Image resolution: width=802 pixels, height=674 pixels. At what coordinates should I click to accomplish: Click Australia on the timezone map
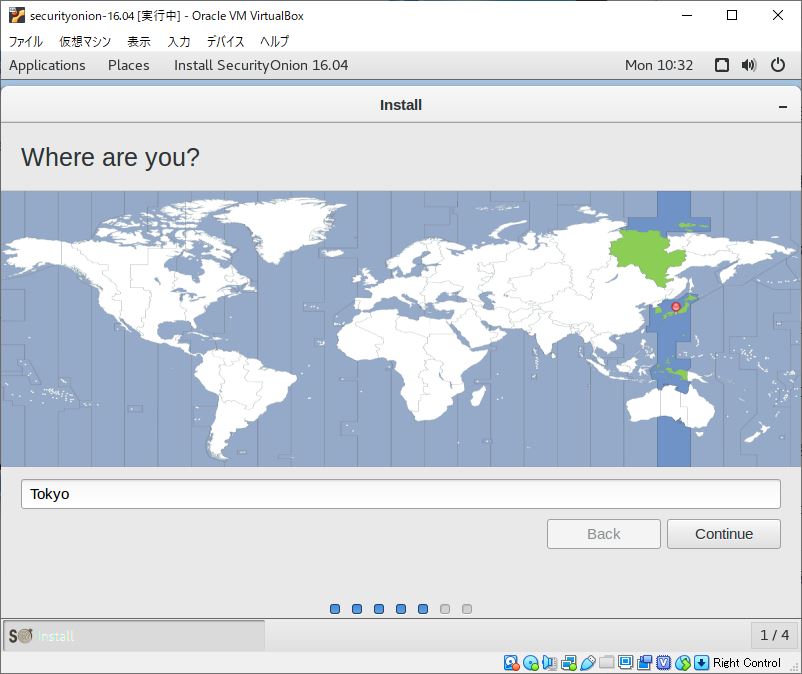pos(670,407)
